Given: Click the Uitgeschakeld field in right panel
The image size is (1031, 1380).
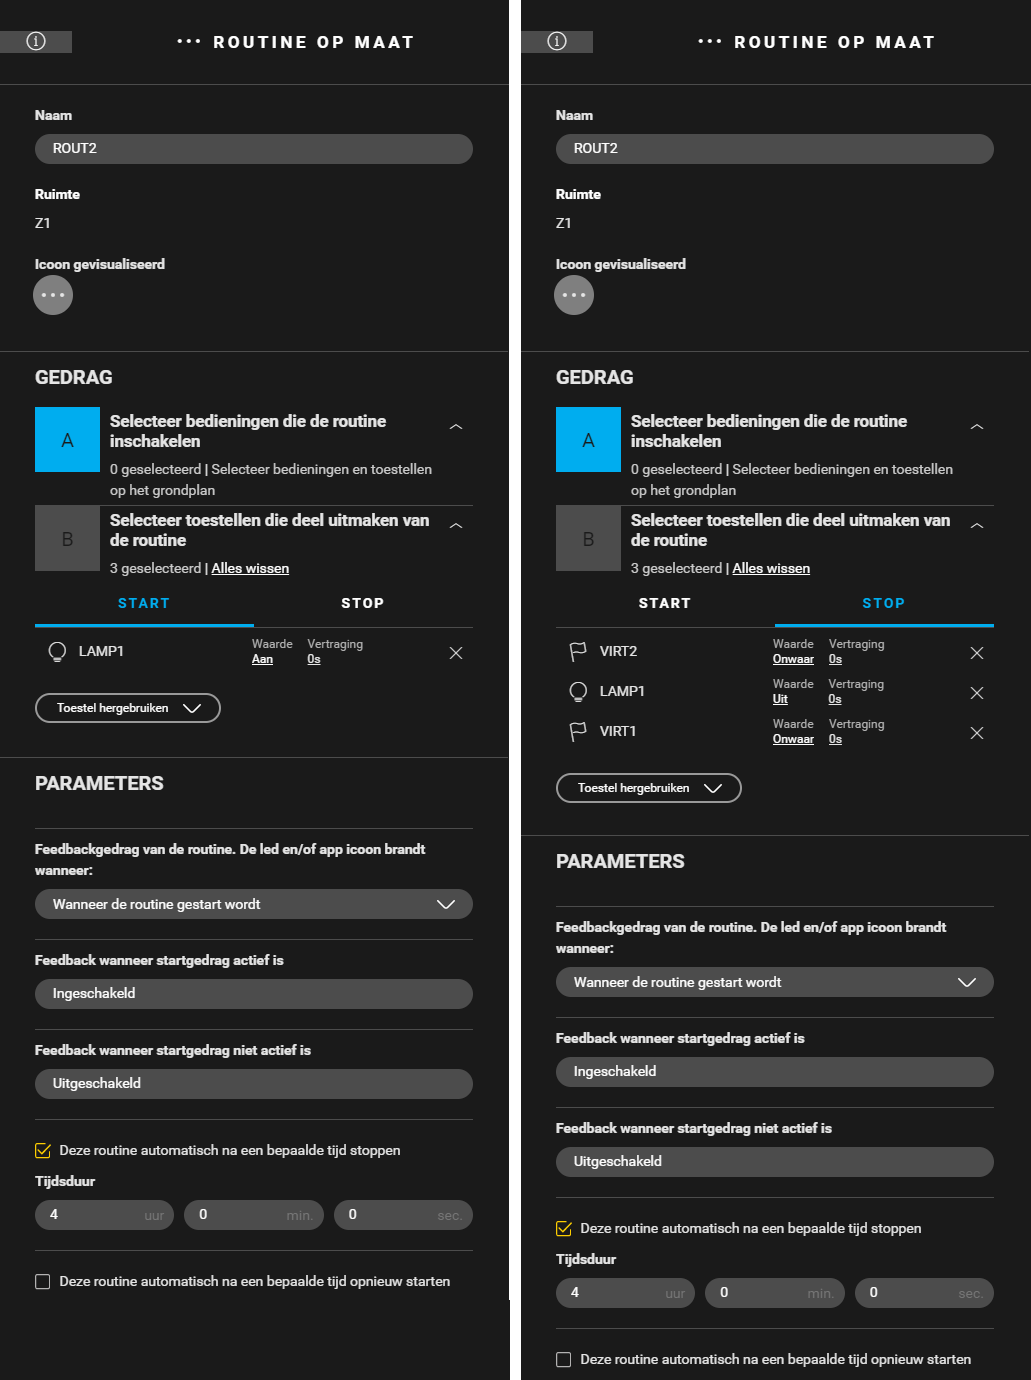Looking at the screenshot, I should tap(775, 1162).
